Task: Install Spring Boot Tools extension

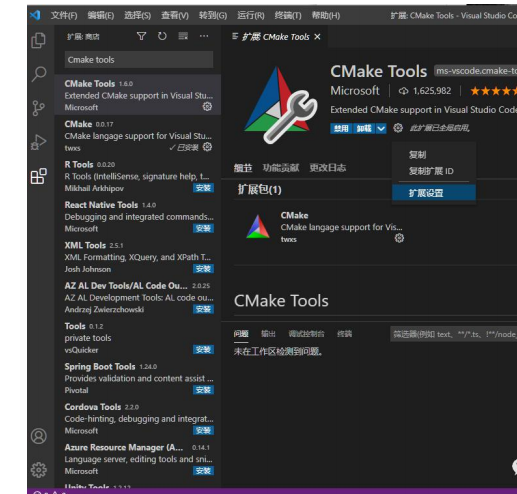Action: tap(203, 390)
